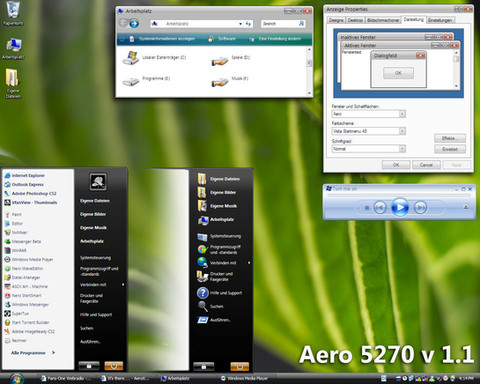480x384 pixels.
Task: Click the lock button in the left start menu
Action: (x=89, y=366)
